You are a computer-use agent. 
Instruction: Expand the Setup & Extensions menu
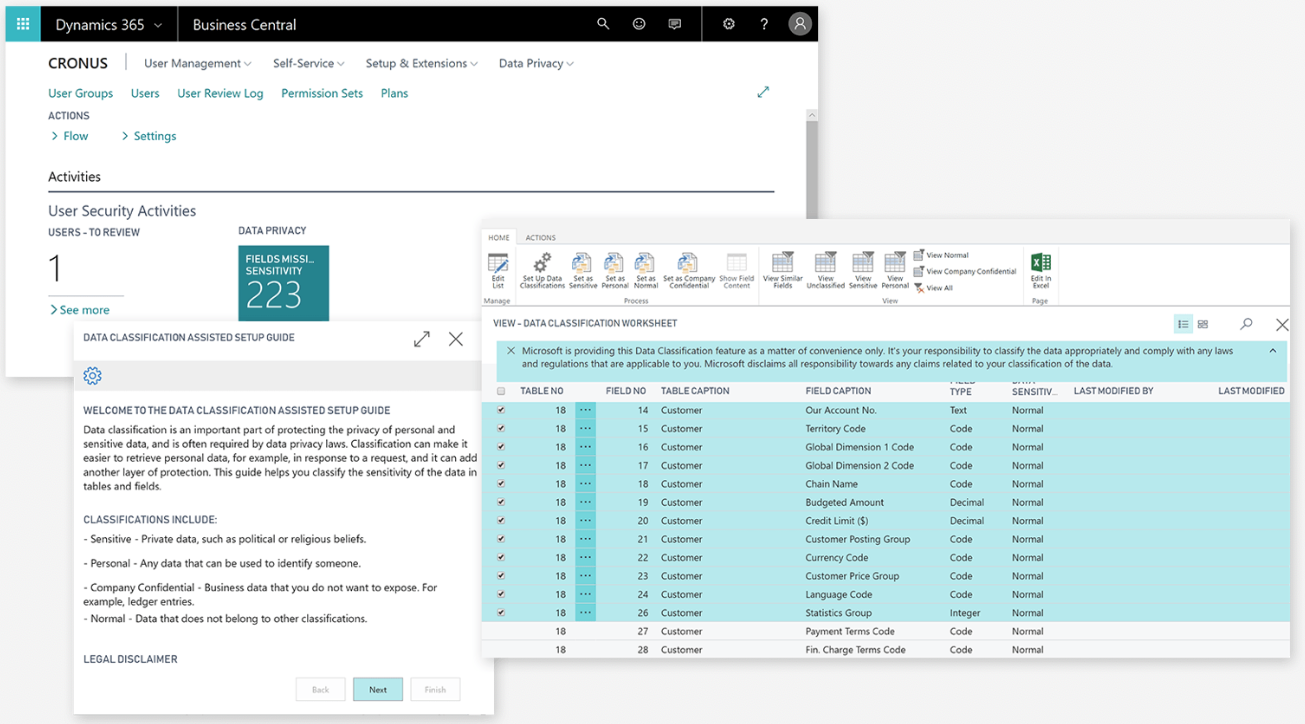pyautogui.click(x=421, y=63)
